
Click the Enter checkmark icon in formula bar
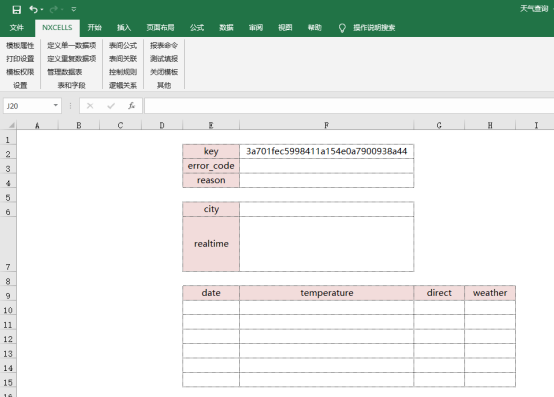click(x=111, y=106)
